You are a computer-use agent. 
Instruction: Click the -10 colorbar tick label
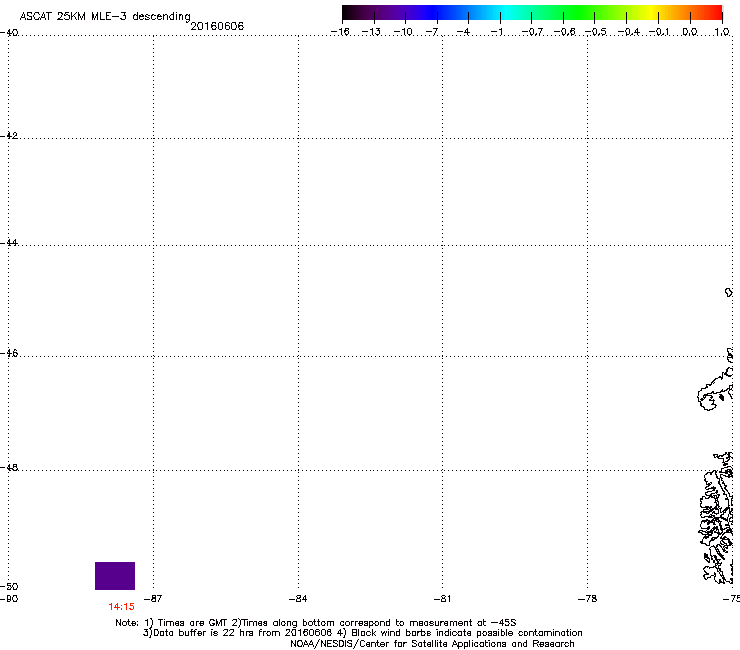click(403, 32)
